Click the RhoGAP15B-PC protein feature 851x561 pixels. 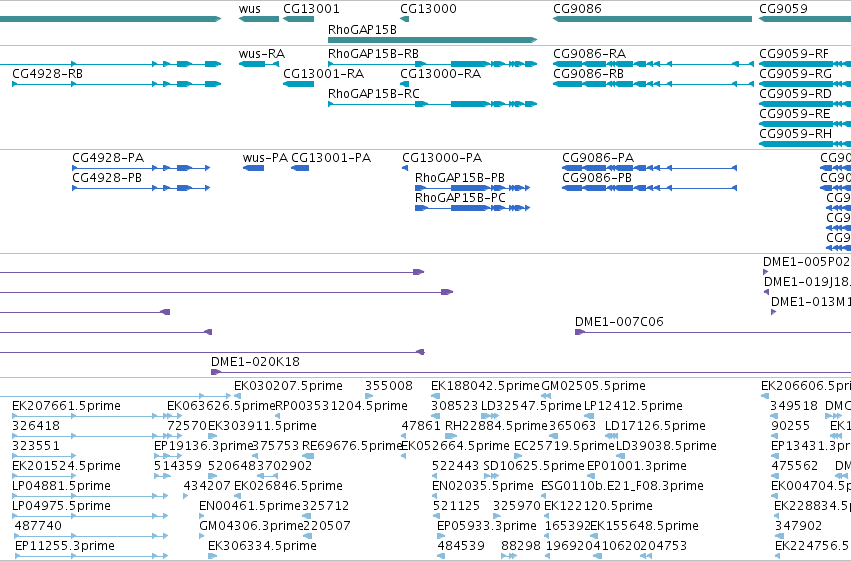472,208
